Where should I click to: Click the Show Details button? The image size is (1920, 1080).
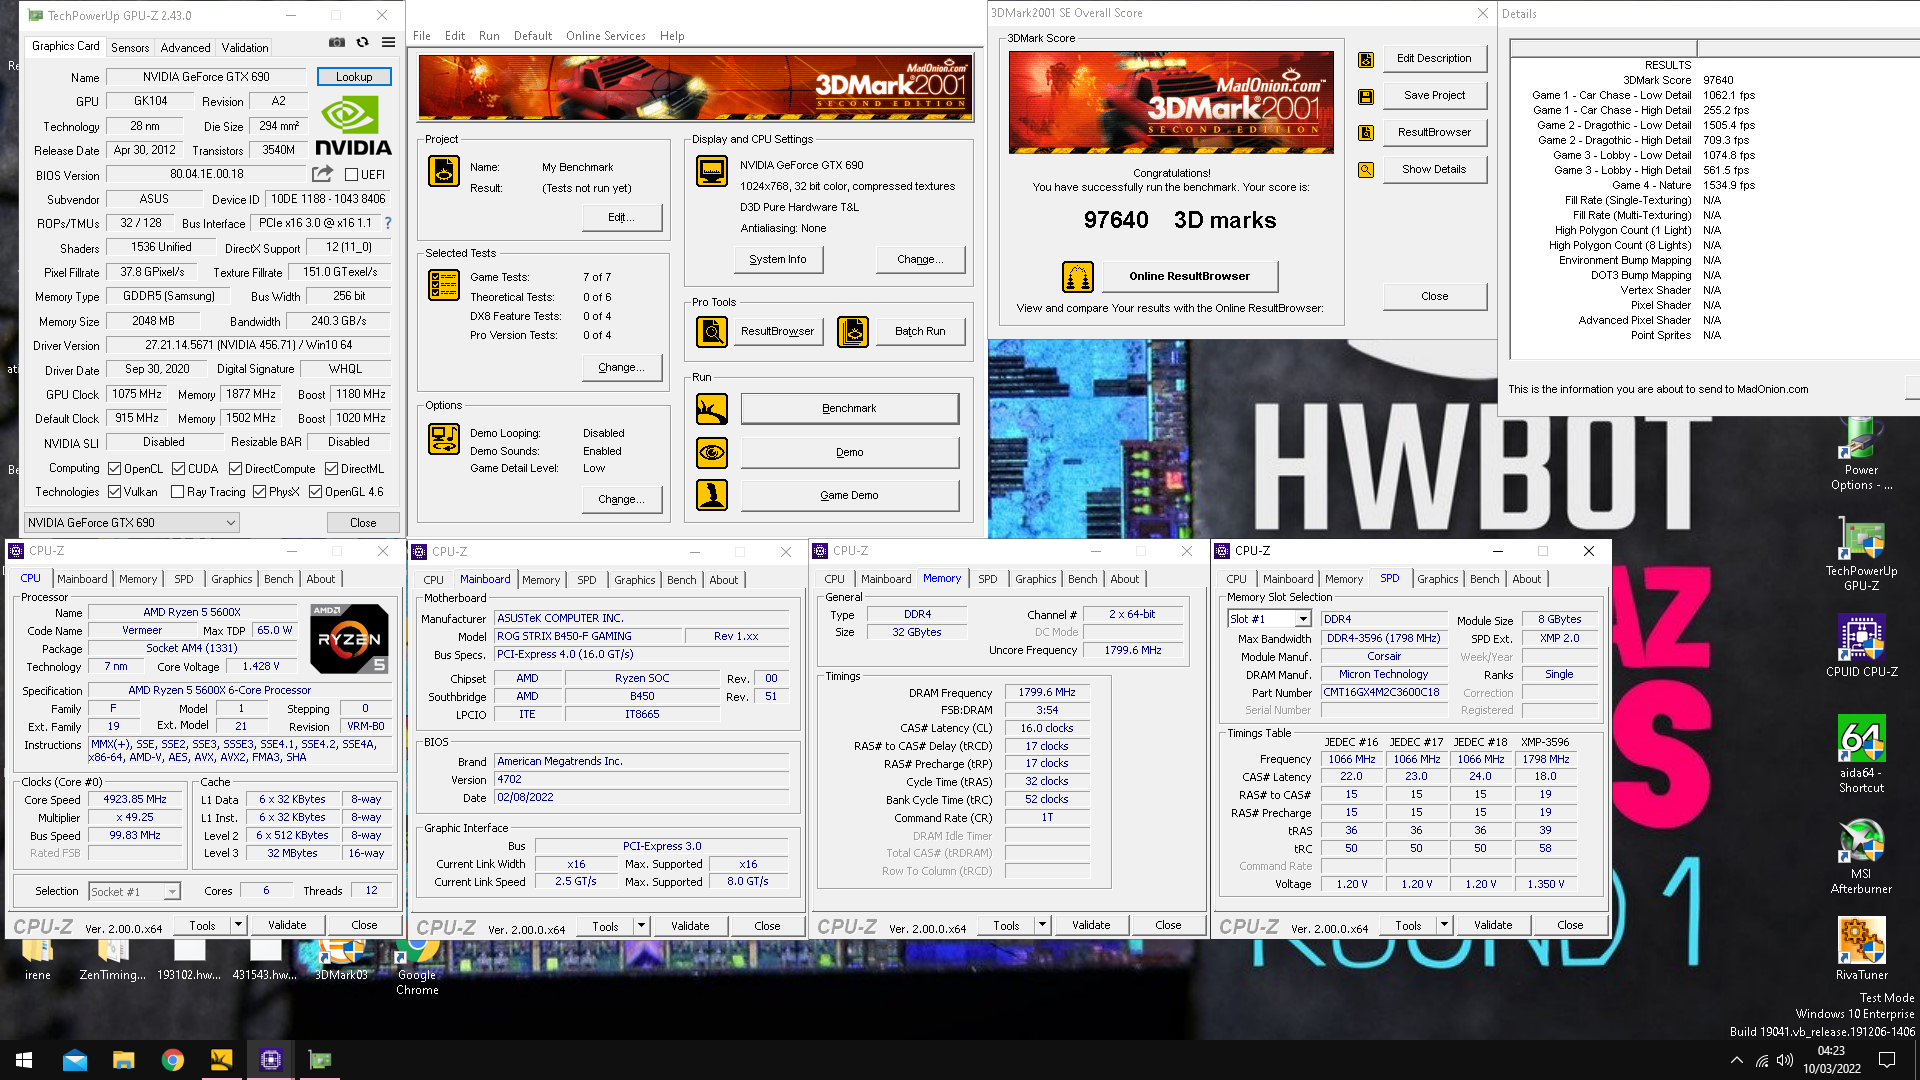coord(1434,169)
